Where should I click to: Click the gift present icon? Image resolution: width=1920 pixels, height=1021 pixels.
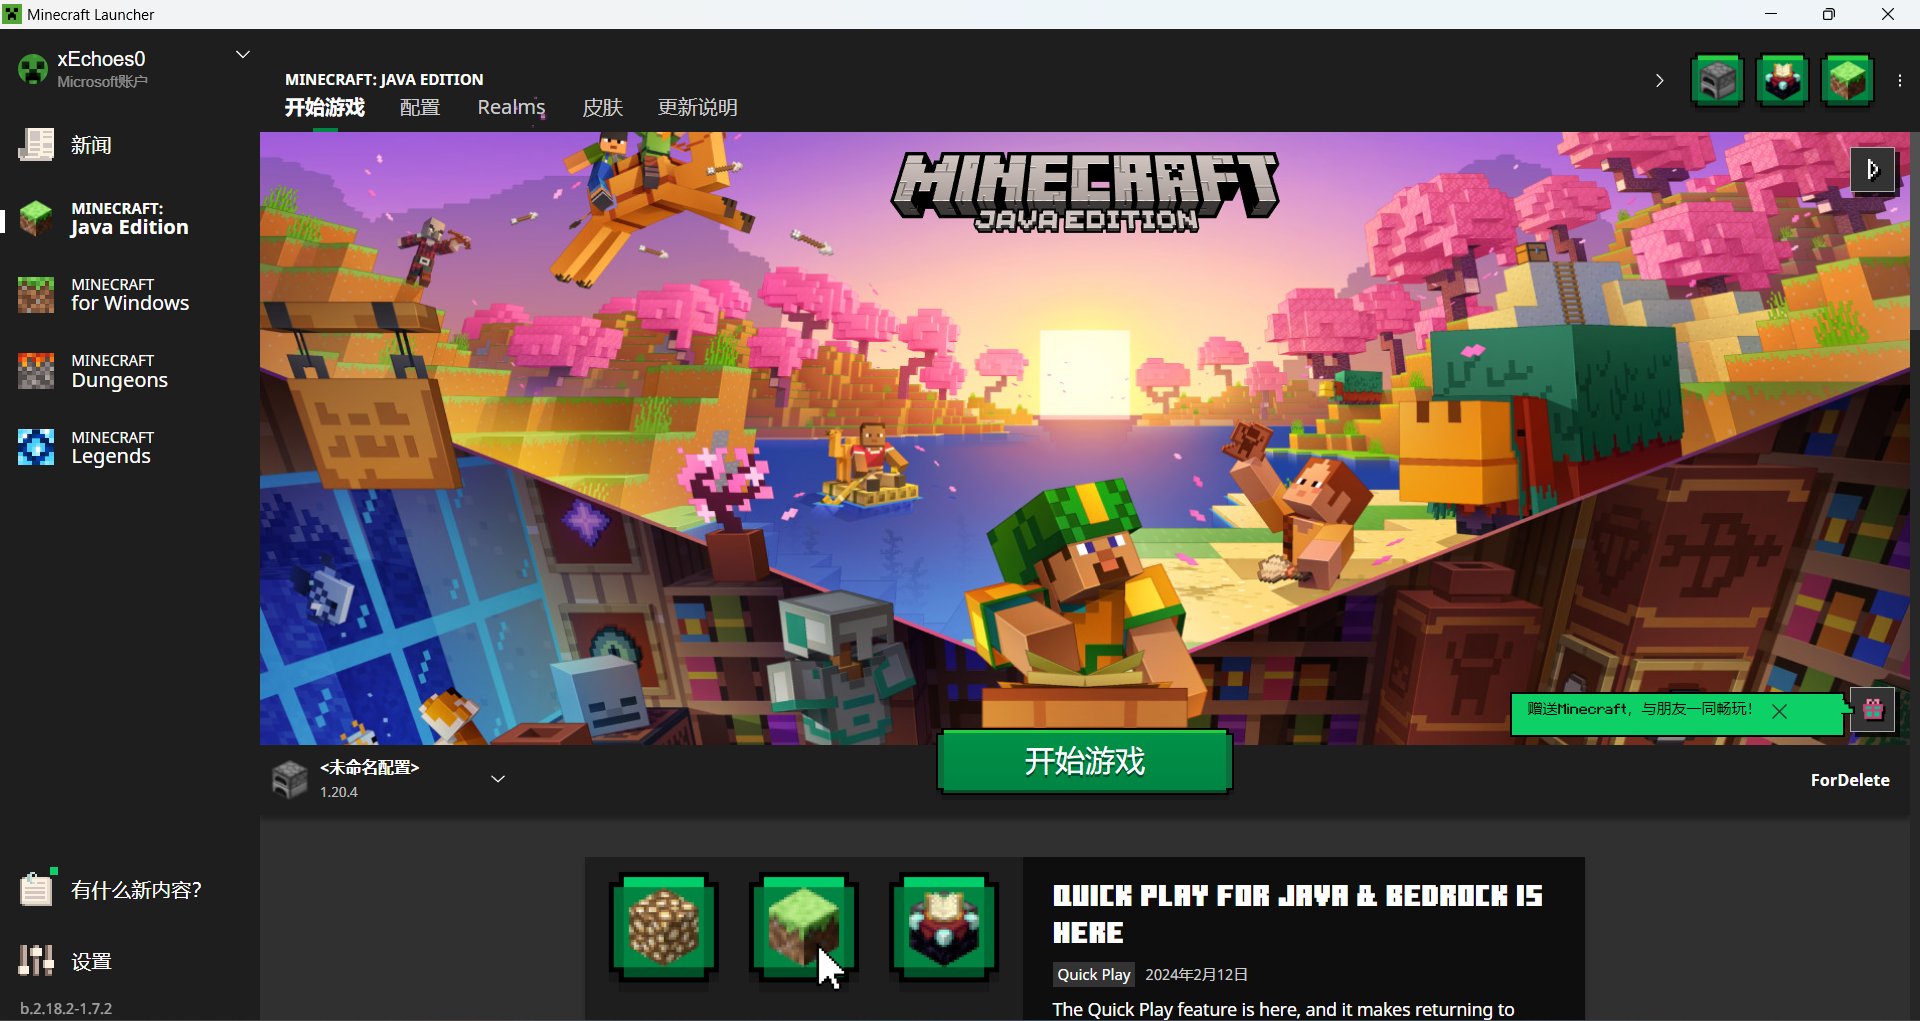pyautogui.click(x=1872, y=710)
